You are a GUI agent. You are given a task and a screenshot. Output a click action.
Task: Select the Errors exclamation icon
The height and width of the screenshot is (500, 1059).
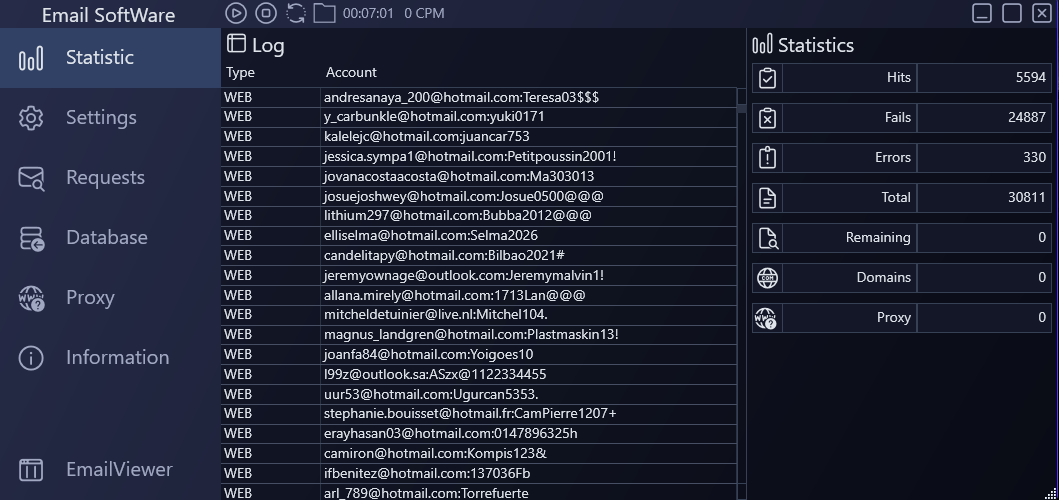(x=767, y=158)
